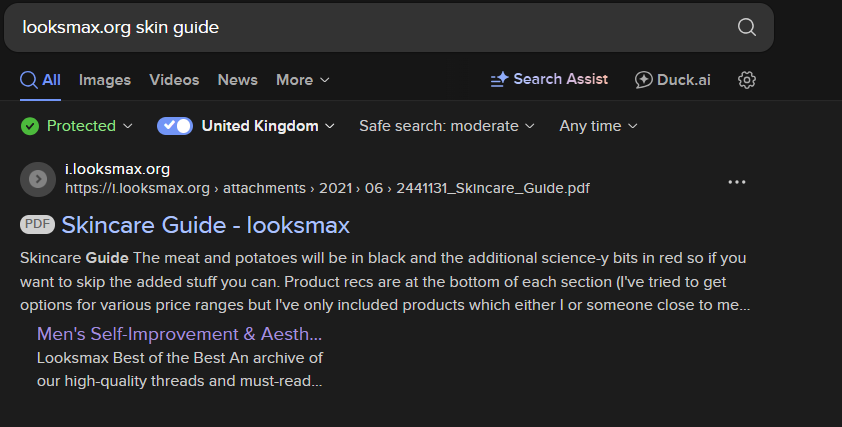The height and width of the screenshot is (427, 842).
Task: Open the News tab
Action: click(237, 80)
